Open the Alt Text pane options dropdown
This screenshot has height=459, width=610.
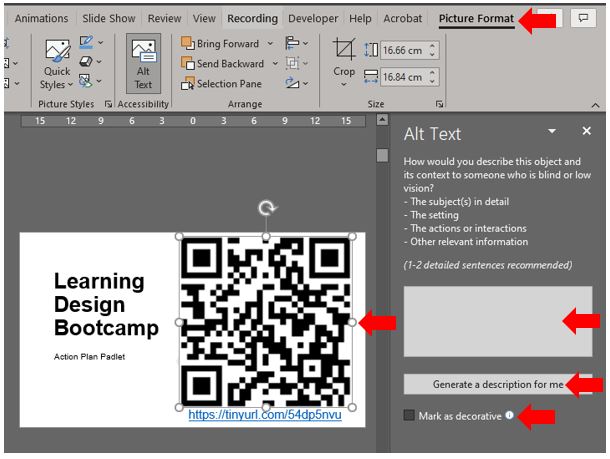[x=552, y=131]
